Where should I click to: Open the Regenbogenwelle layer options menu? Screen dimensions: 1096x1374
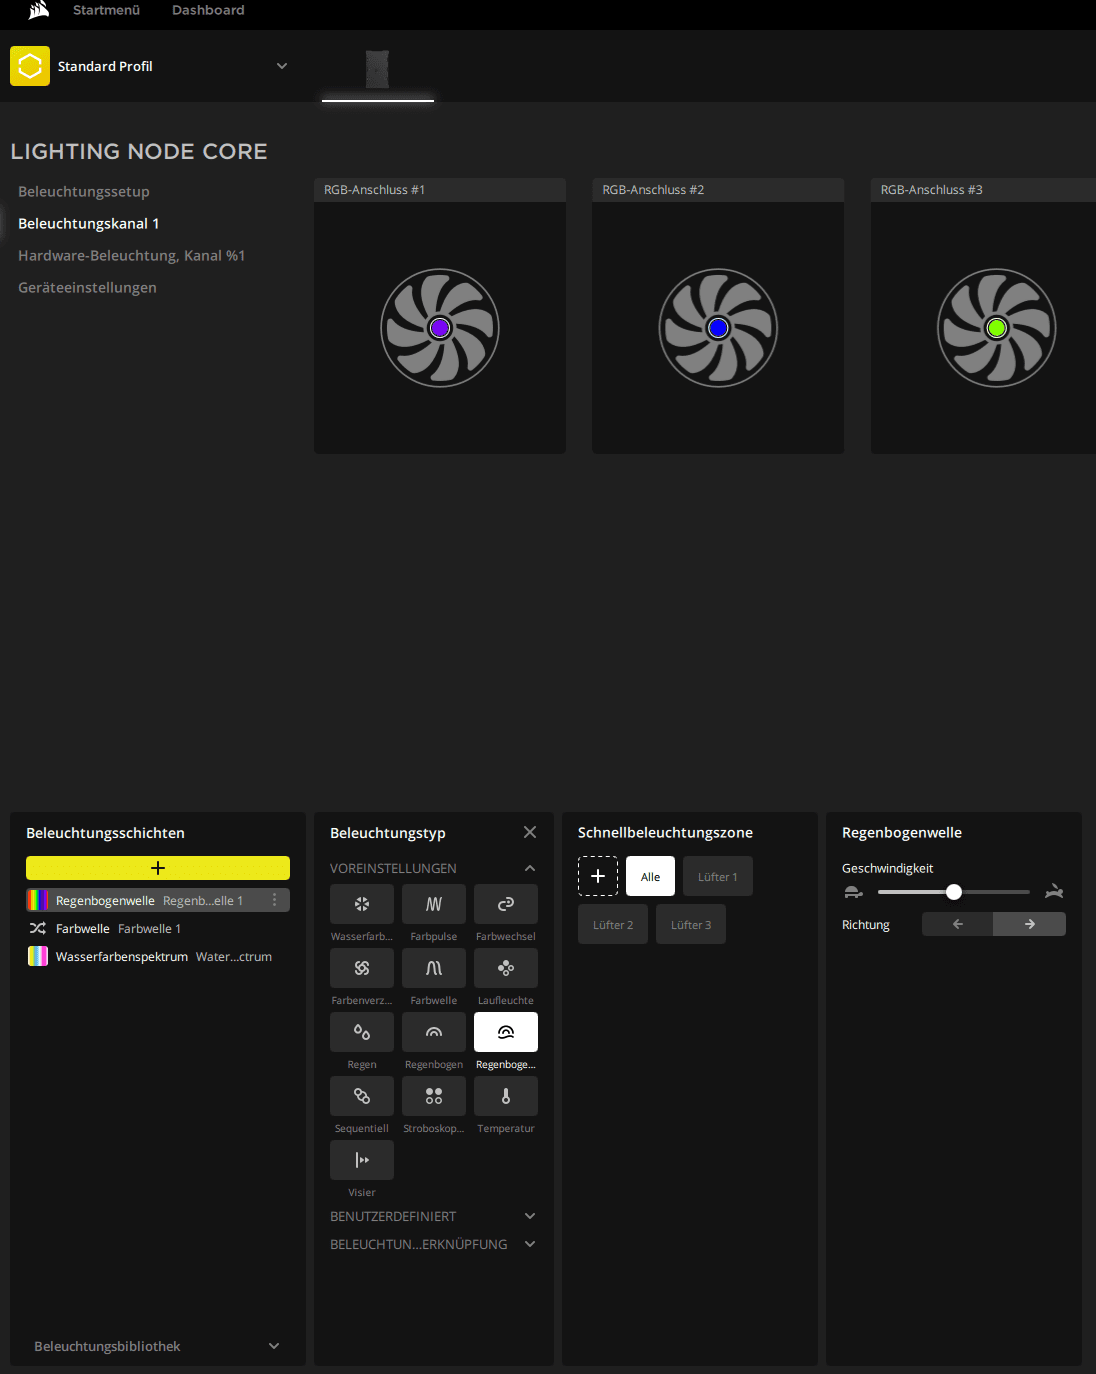[275, 900]
